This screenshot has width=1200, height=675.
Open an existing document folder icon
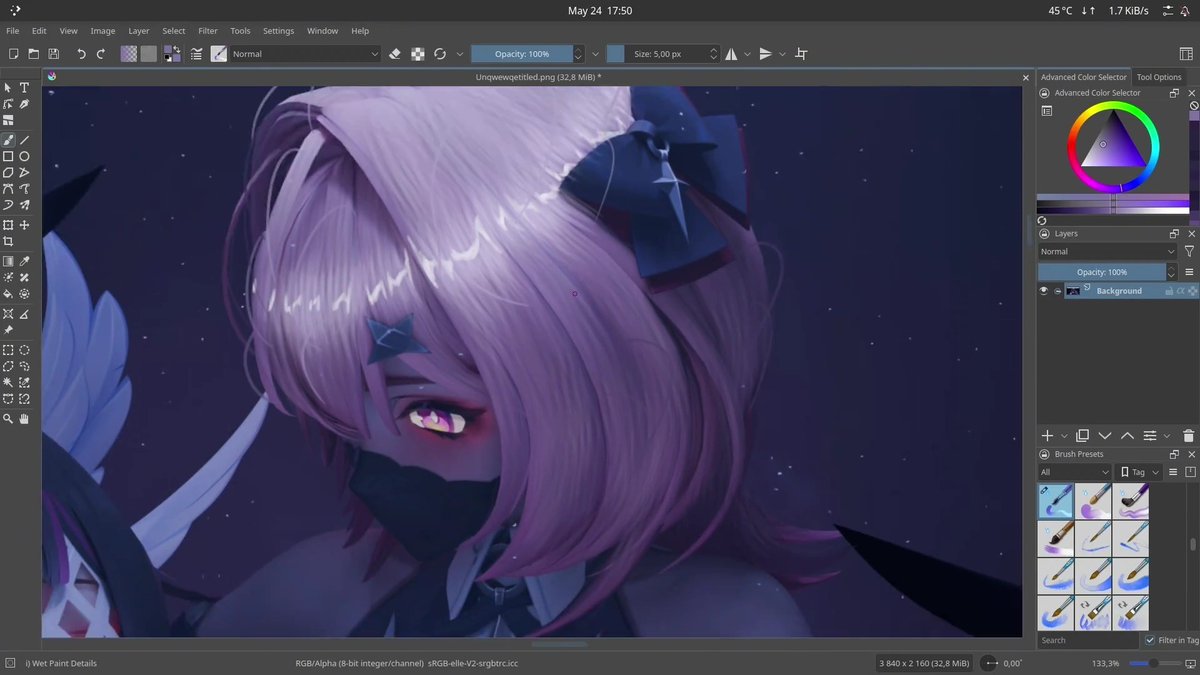click(34, 54)
